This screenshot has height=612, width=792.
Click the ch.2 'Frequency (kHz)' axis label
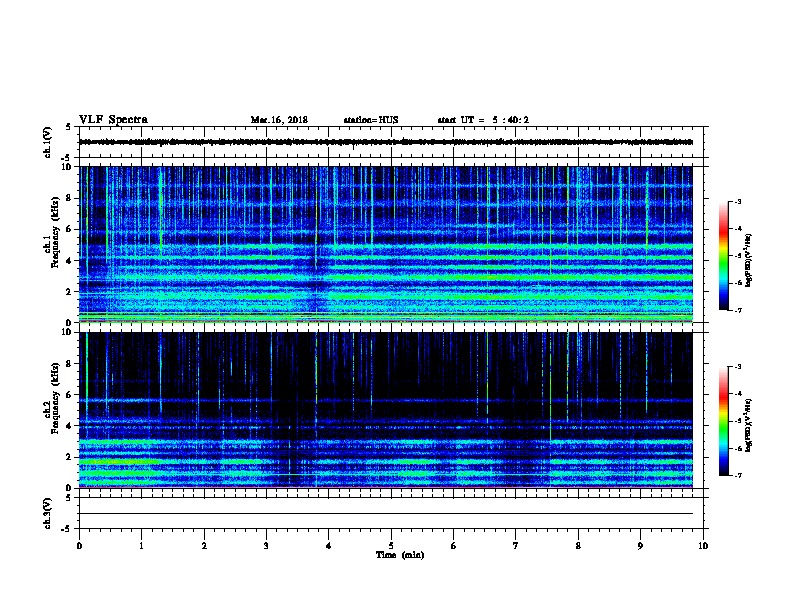point(55,398)
